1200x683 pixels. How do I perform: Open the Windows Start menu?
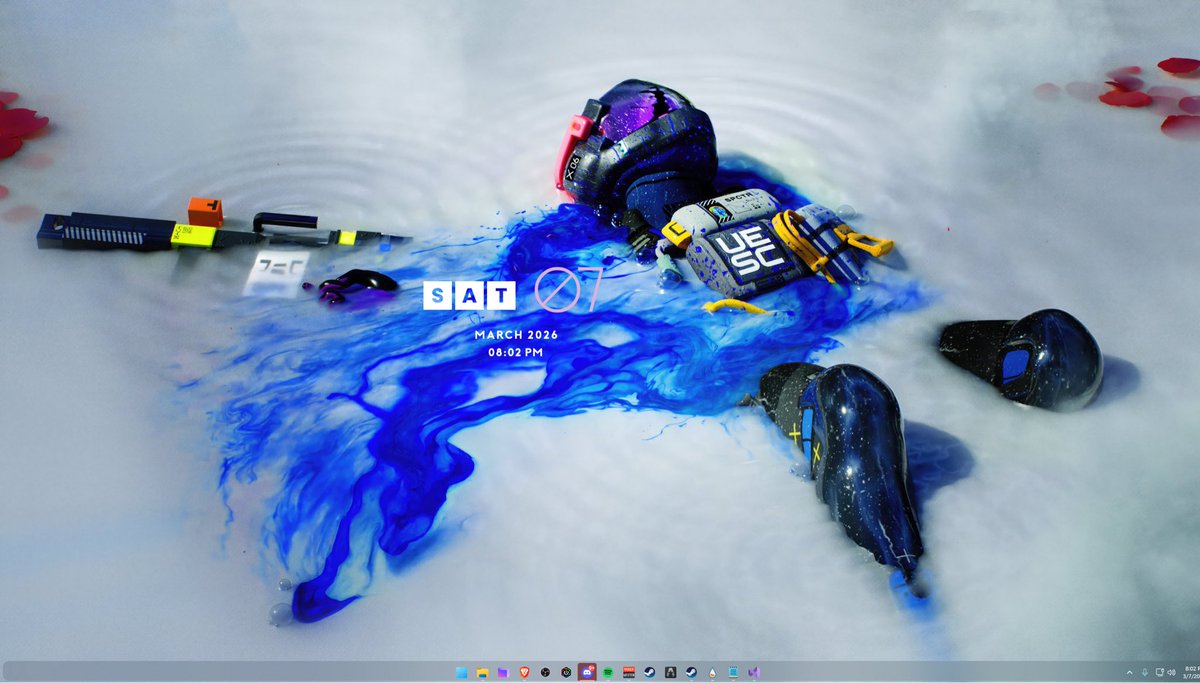pos(461,673)
